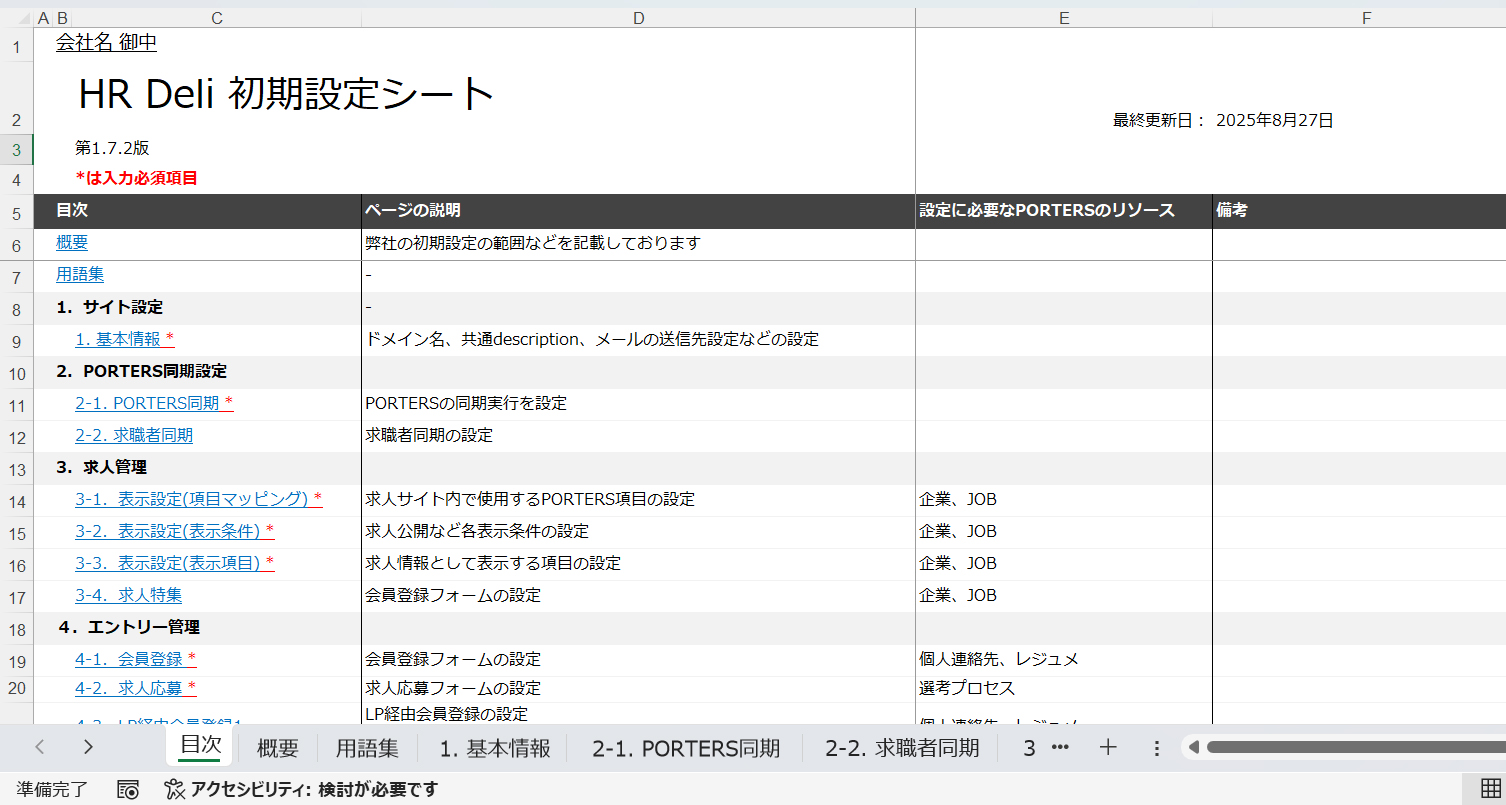Switch to the 2-1. PORTERS同期 sheet tab
The image size is (1506, 805).
(686, 747)
